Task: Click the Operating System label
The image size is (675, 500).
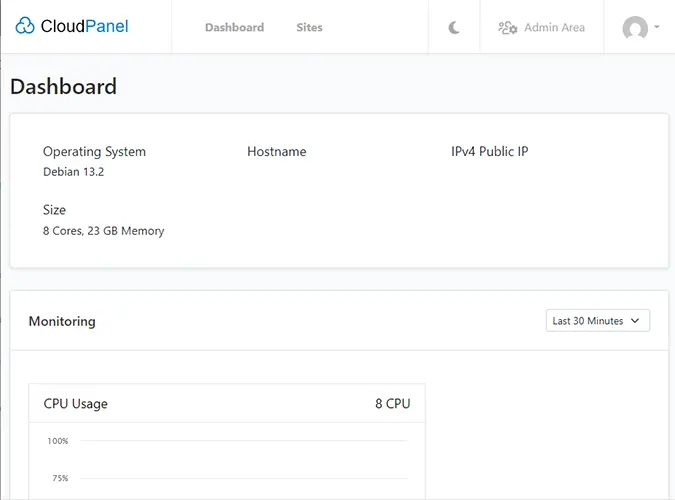Action: coord(94,152)
